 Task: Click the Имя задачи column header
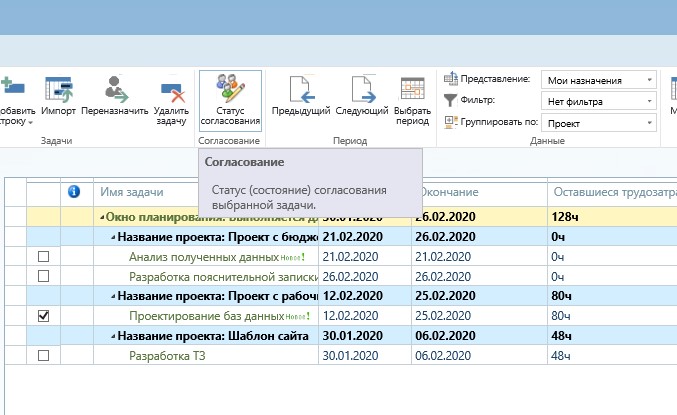(x=130, y=192)
